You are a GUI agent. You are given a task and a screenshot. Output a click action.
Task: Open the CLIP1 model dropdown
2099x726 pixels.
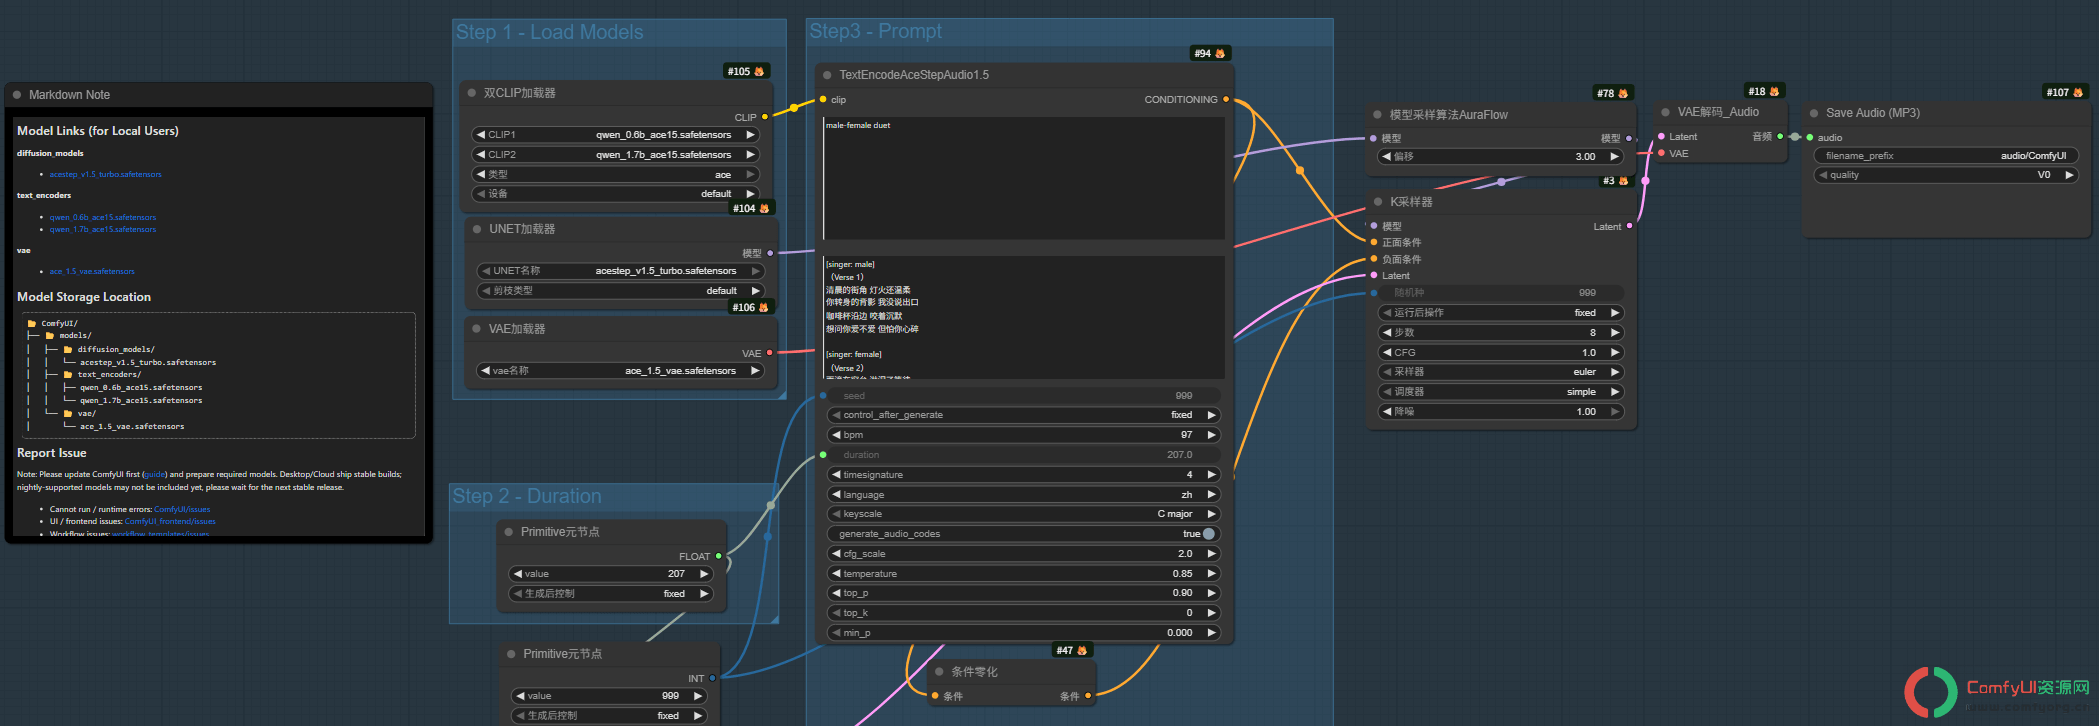coord(615,135)
